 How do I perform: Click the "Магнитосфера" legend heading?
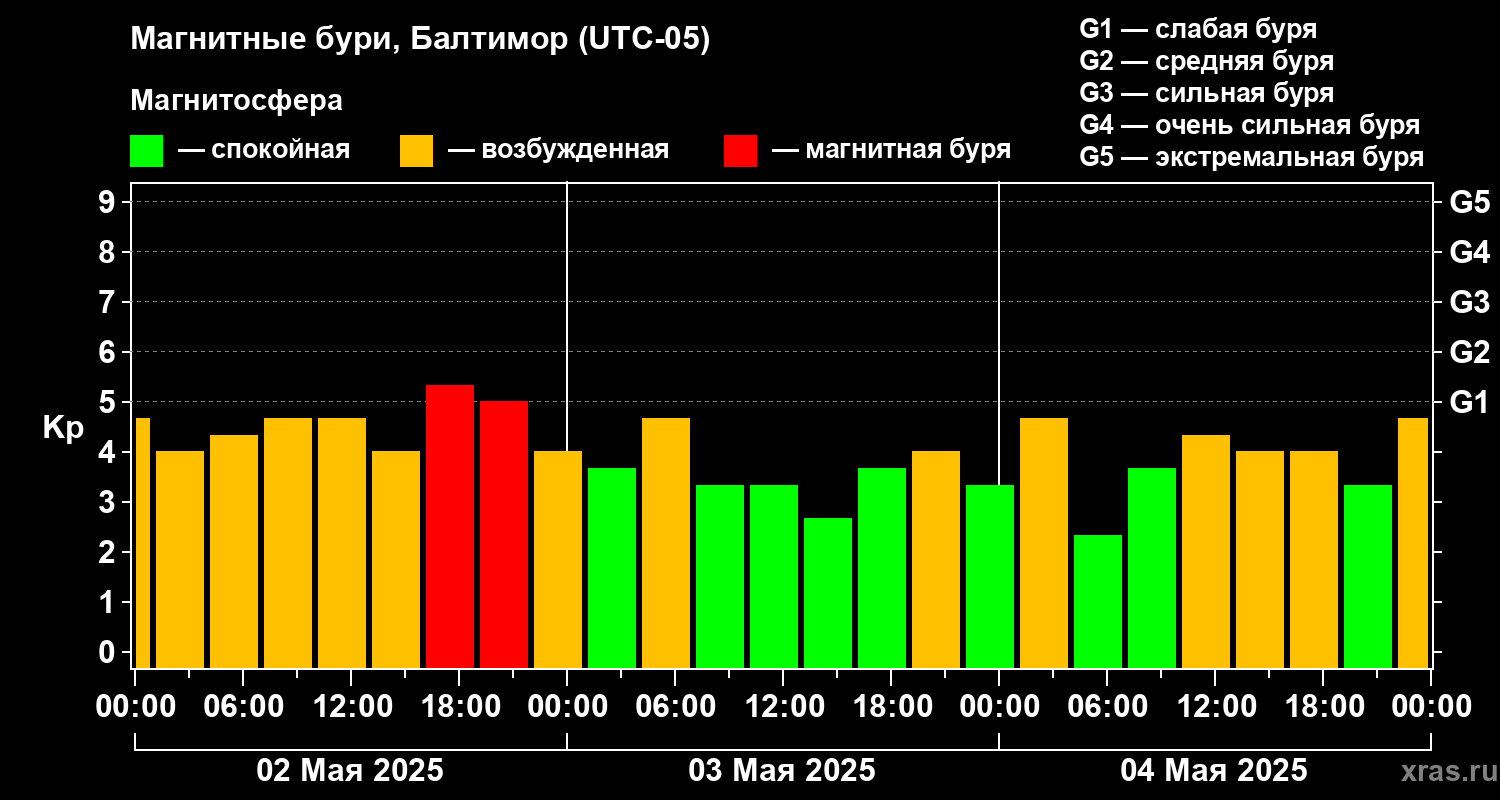(x=236, y=101)
